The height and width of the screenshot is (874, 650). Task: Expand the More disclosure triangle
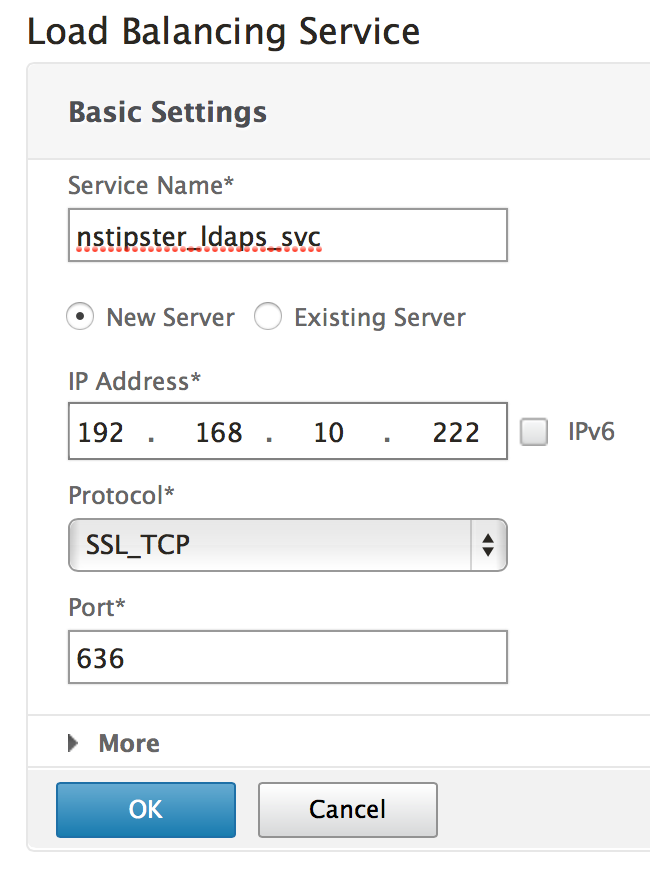pos(74,743)
